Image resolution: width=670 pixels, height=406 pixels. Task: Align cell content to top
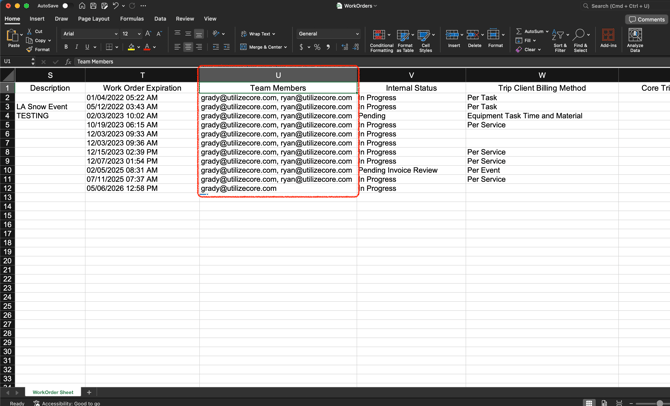[177, 33]
